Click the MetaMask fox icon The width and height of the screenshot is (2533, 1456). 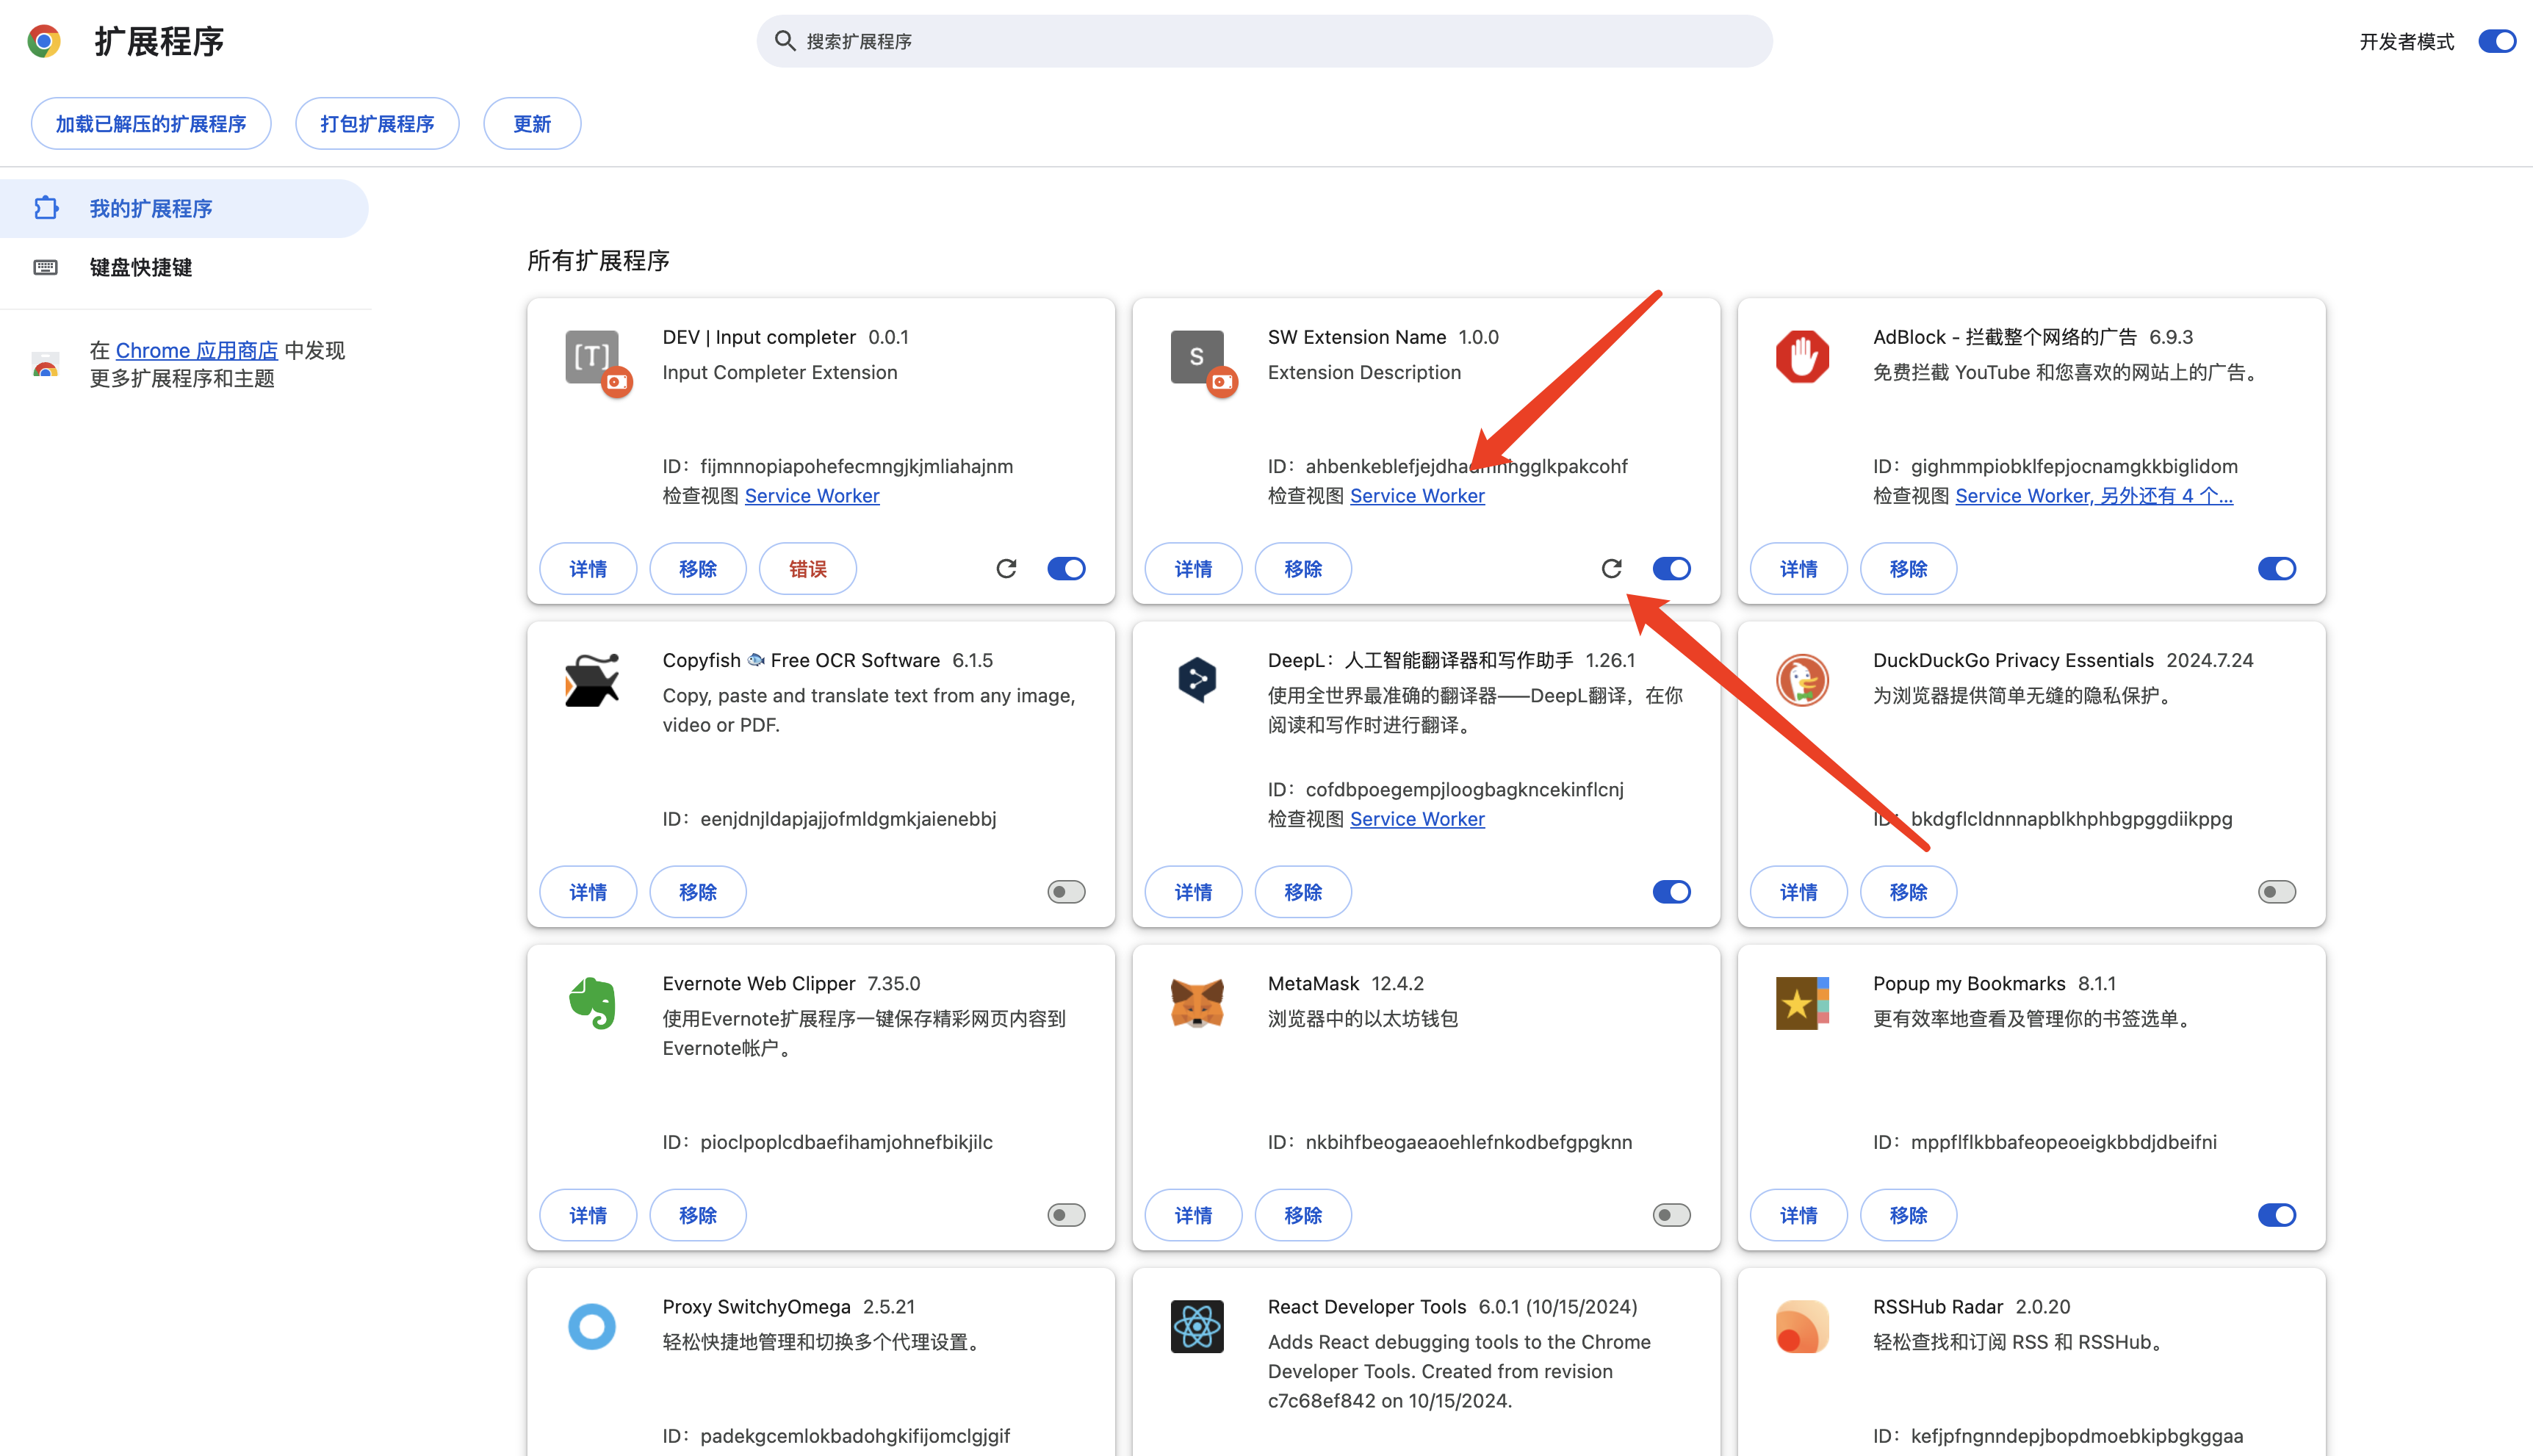[1197, 1003]
